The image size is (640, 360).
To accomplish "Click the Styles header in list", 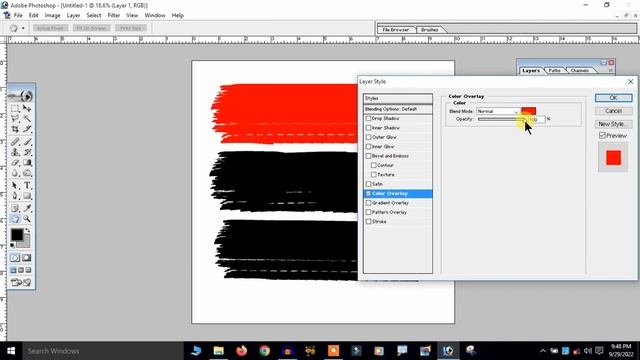I will [x=398, y=98].
